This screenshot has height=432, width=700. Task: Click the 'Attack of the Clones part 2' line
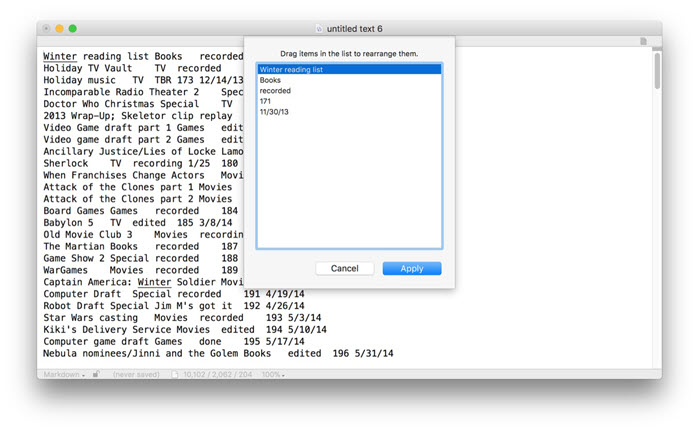pos(138,199)
